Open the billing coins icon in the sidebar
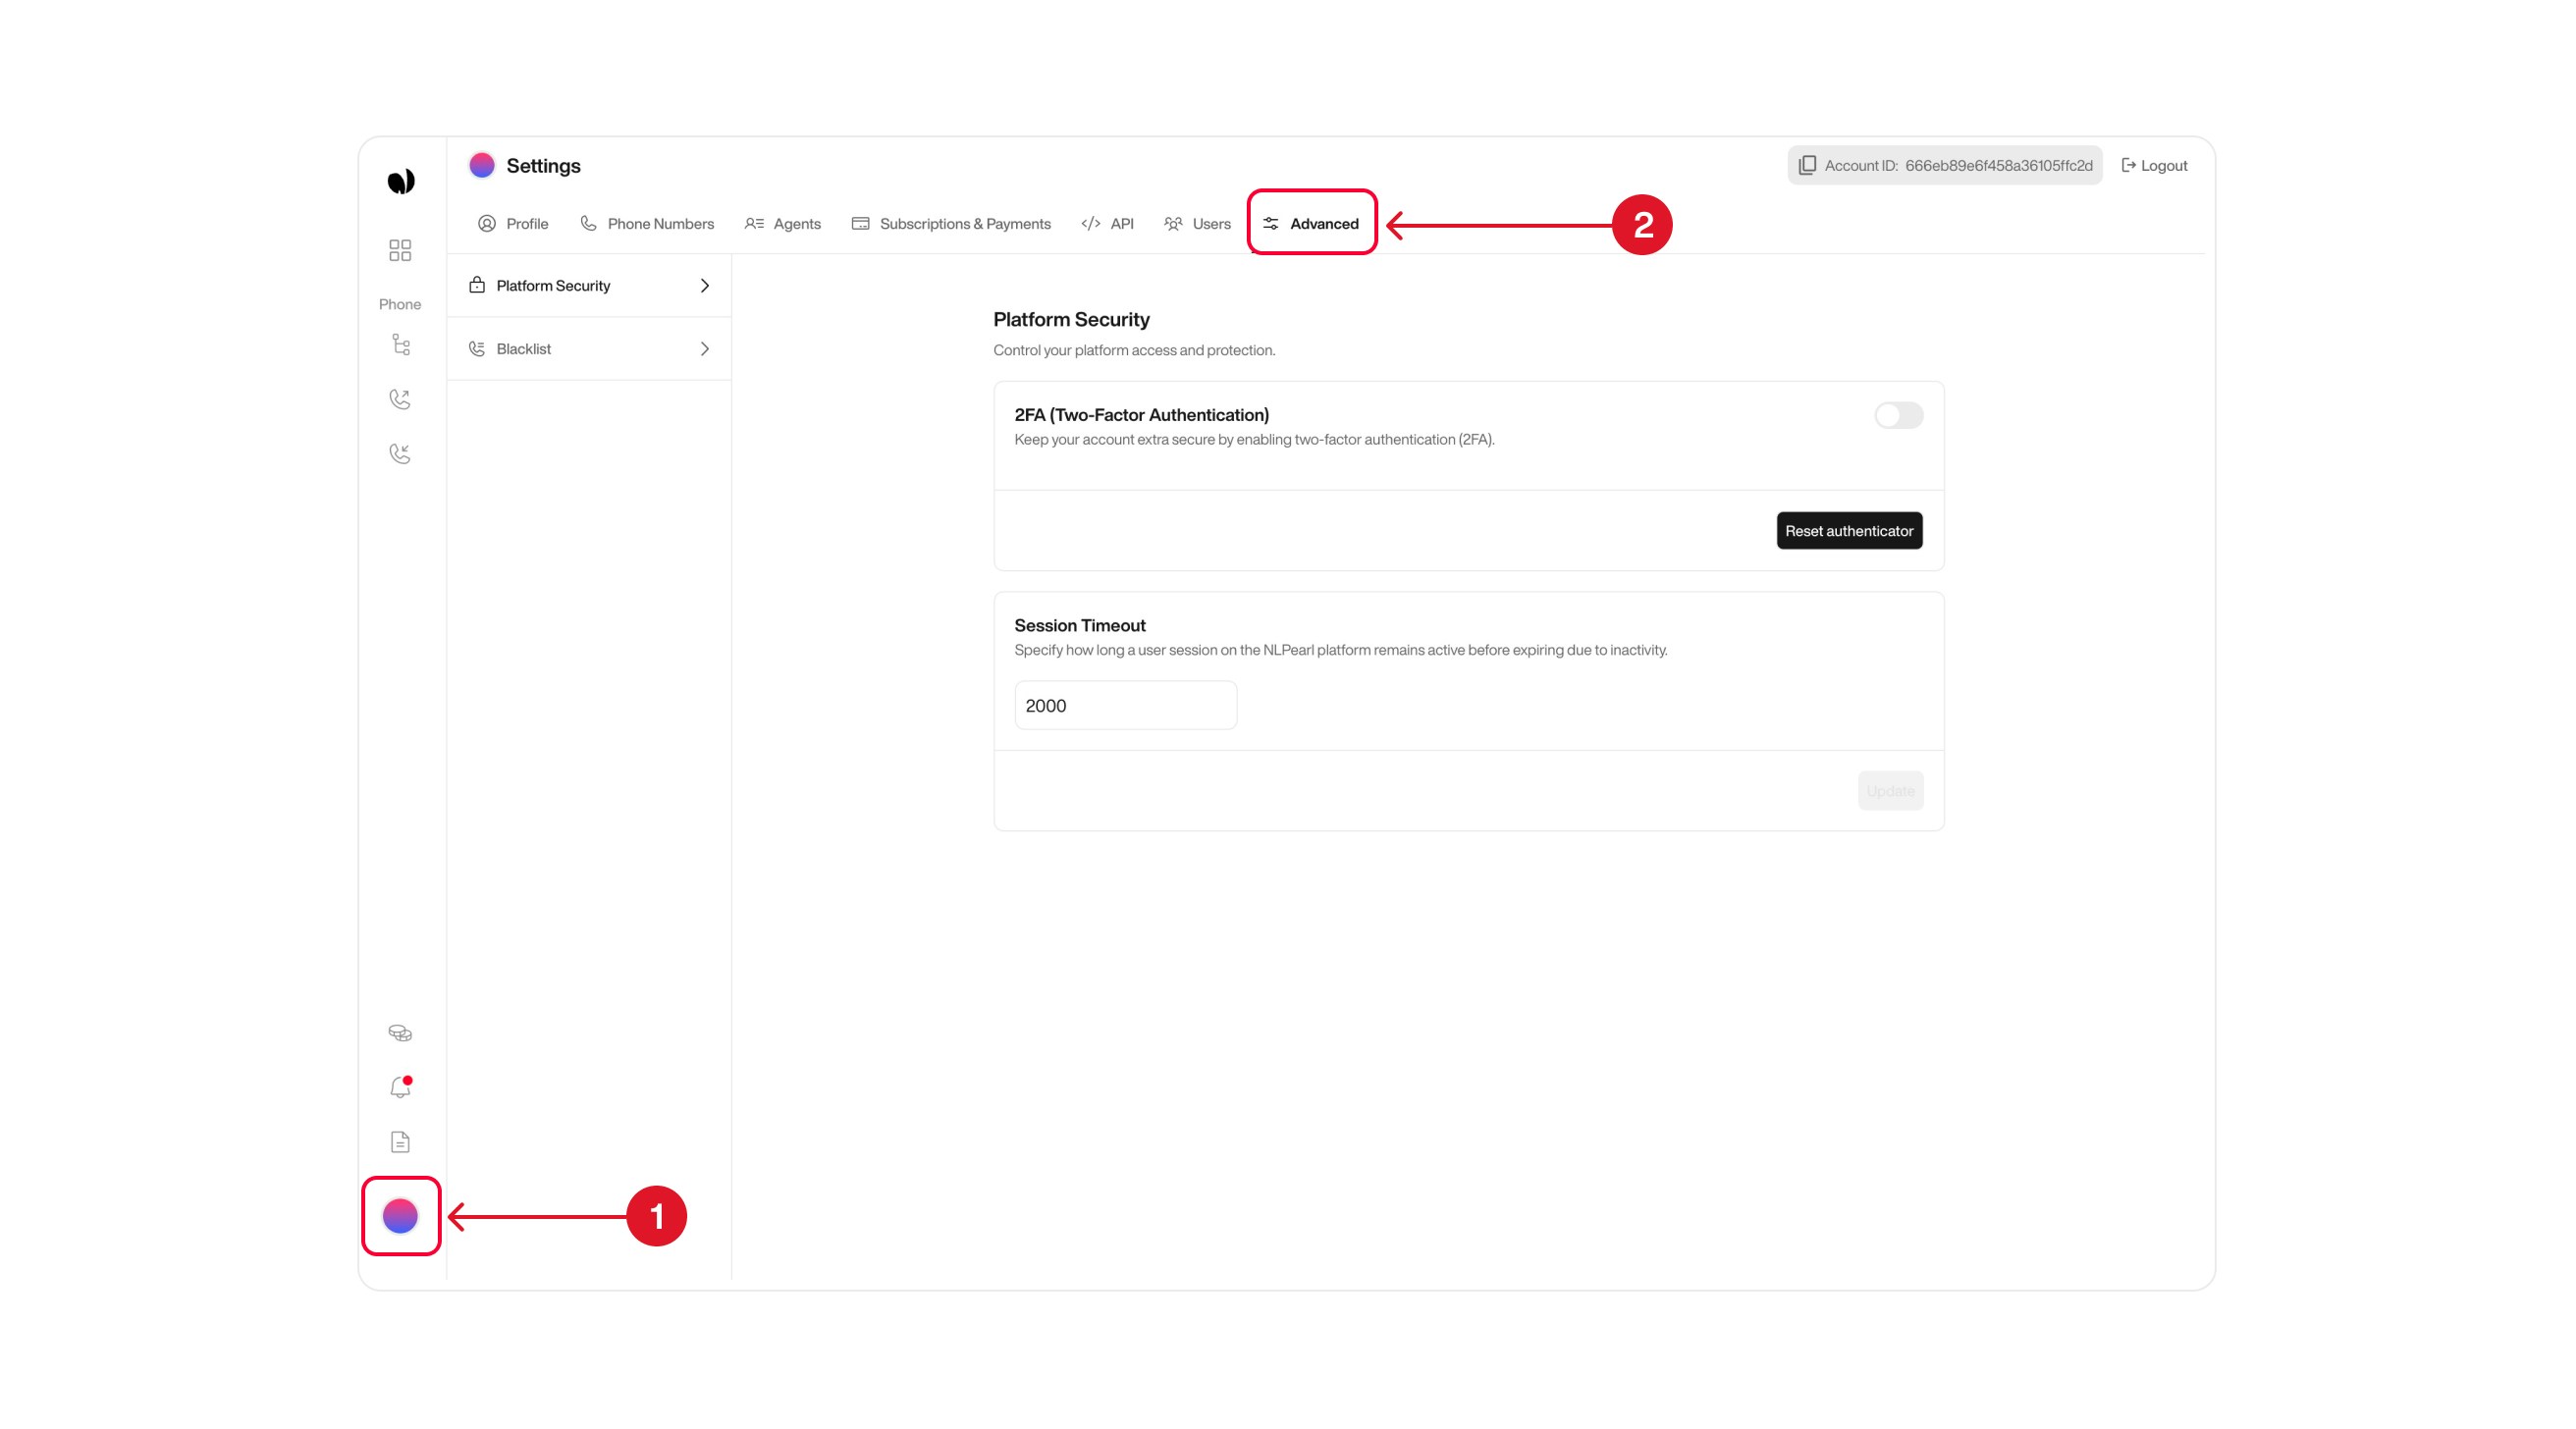 pos(400,1032)
